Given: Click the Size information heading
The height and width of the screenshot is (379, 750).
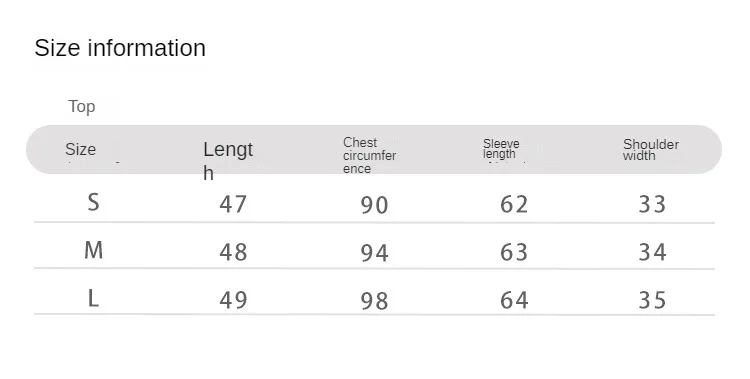Looking at the screenshot, I should pyautogui.click(x=120, y=48).
